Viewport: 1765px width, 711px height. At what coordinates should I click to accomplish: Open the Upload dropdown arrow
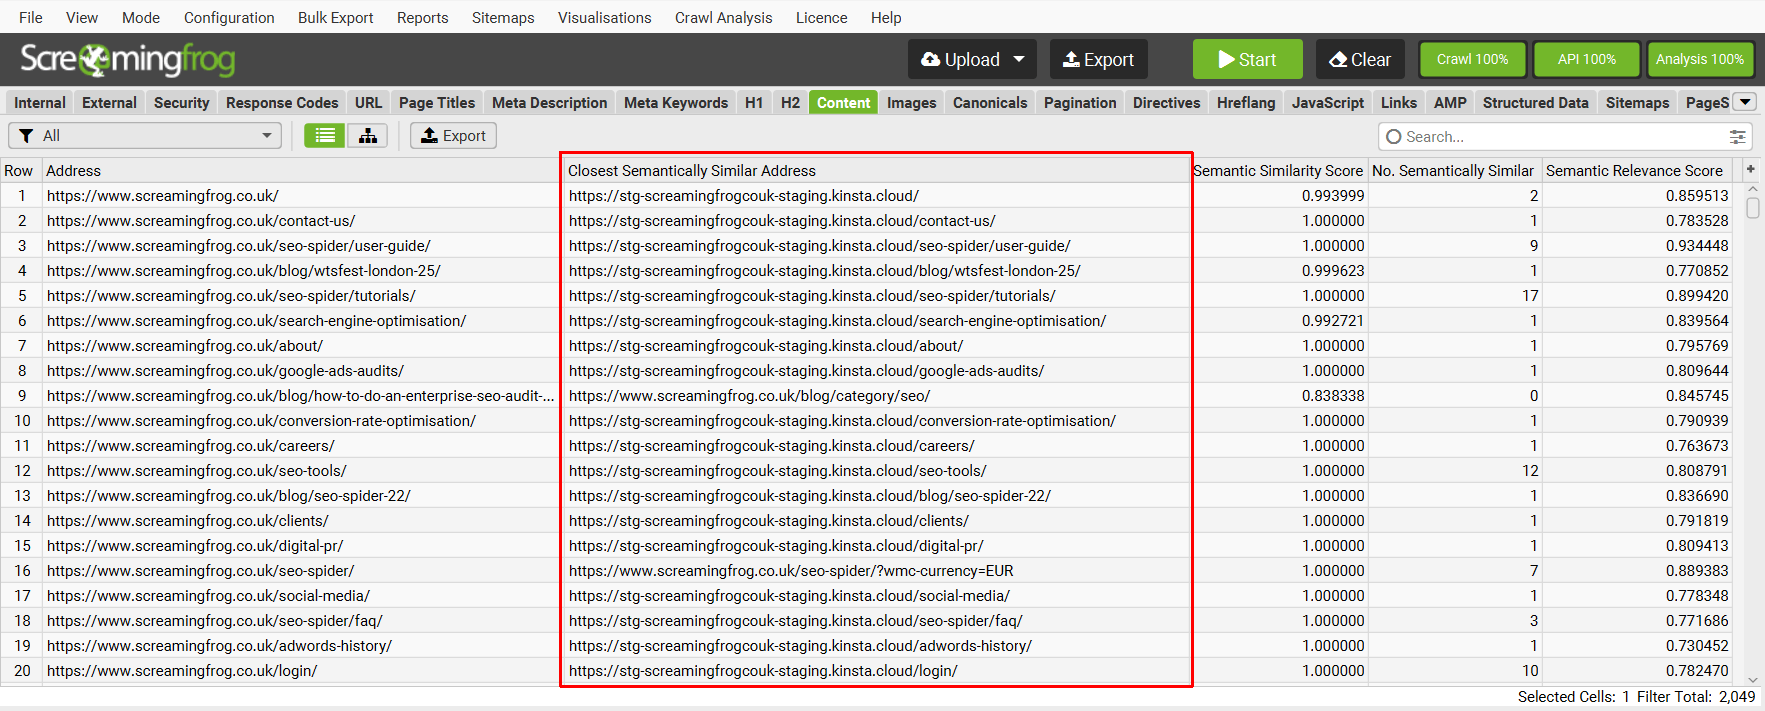click(1019, 59)
